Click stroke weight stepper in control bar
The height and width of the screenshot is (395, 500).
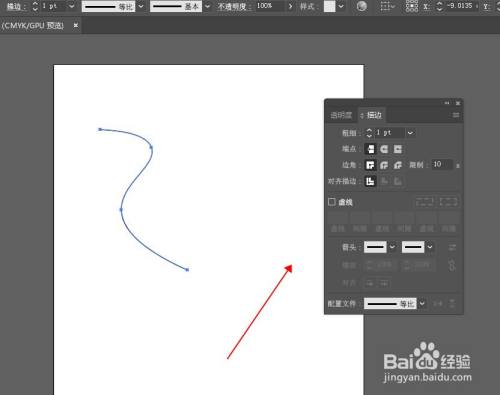pyautogui.click(x=35, y=6)
